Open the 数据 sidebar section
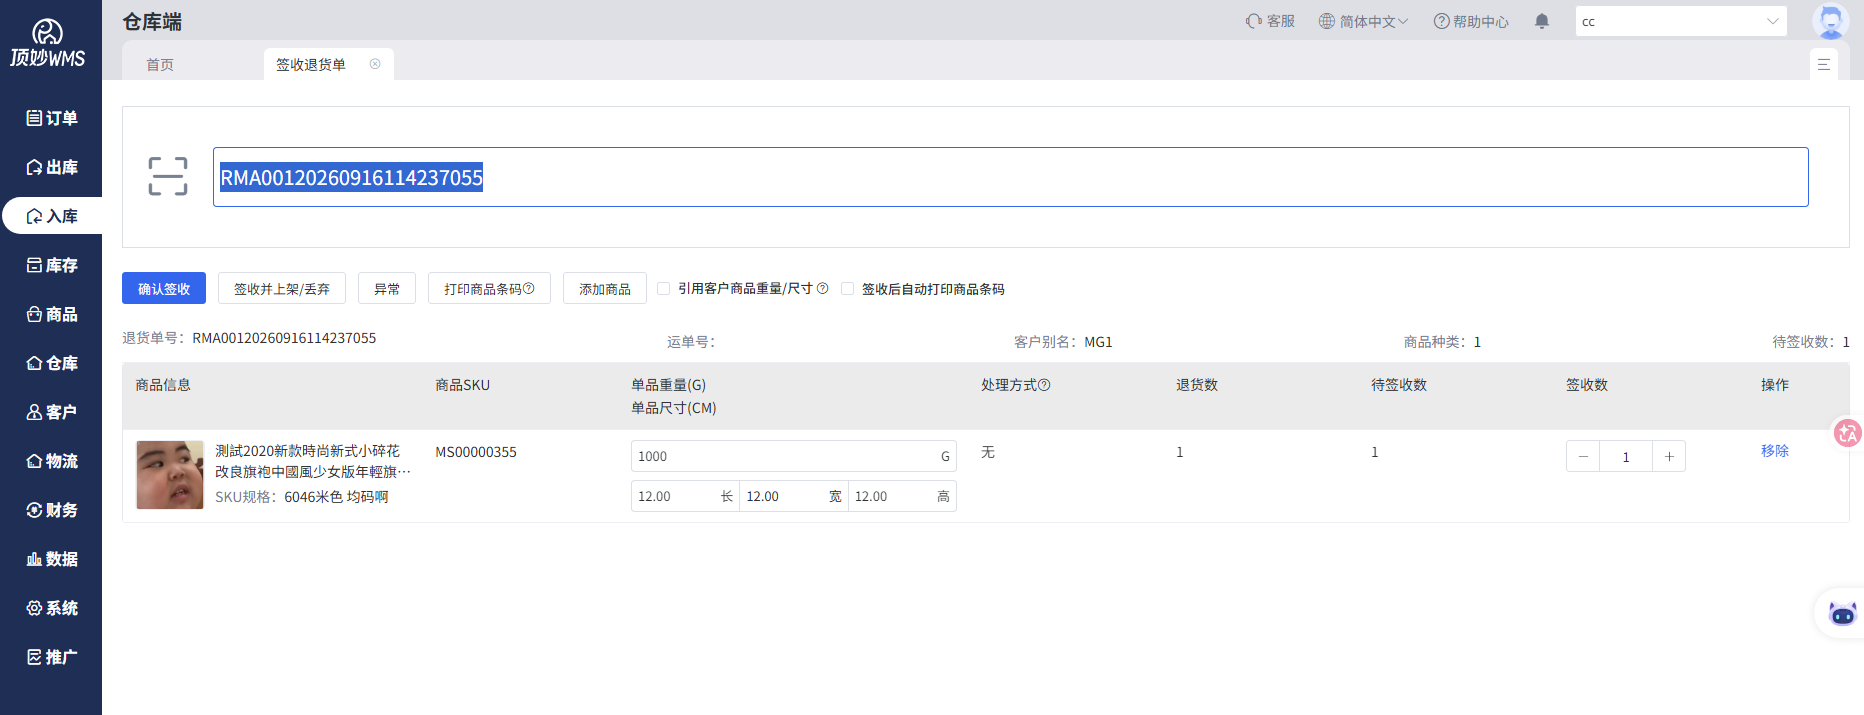 tap(51, 559)
